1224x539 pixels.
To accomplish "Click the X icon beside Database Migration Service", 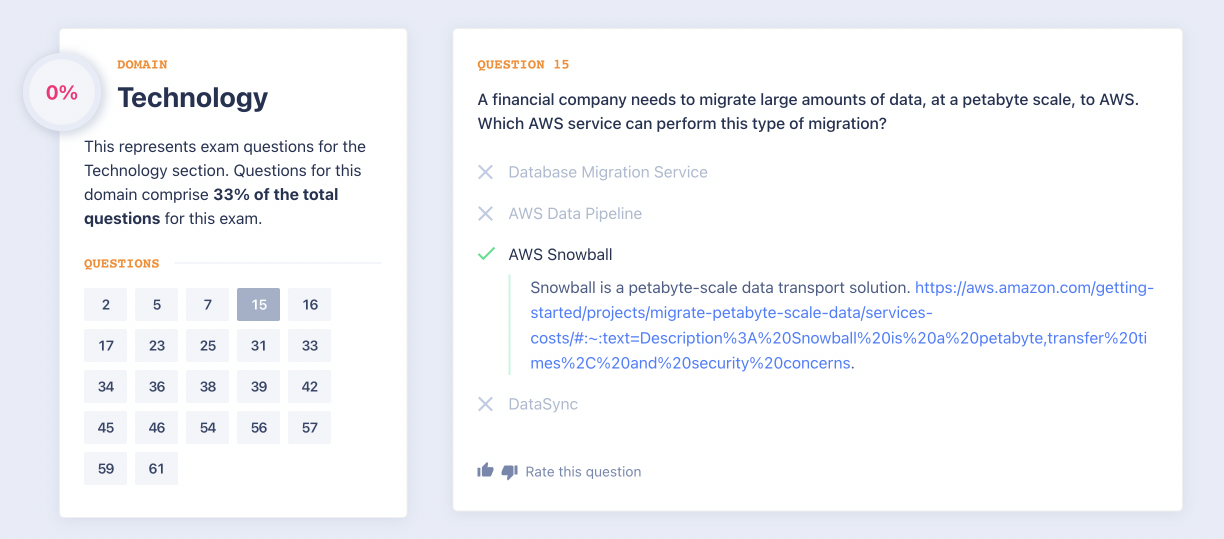I will 486,172.
